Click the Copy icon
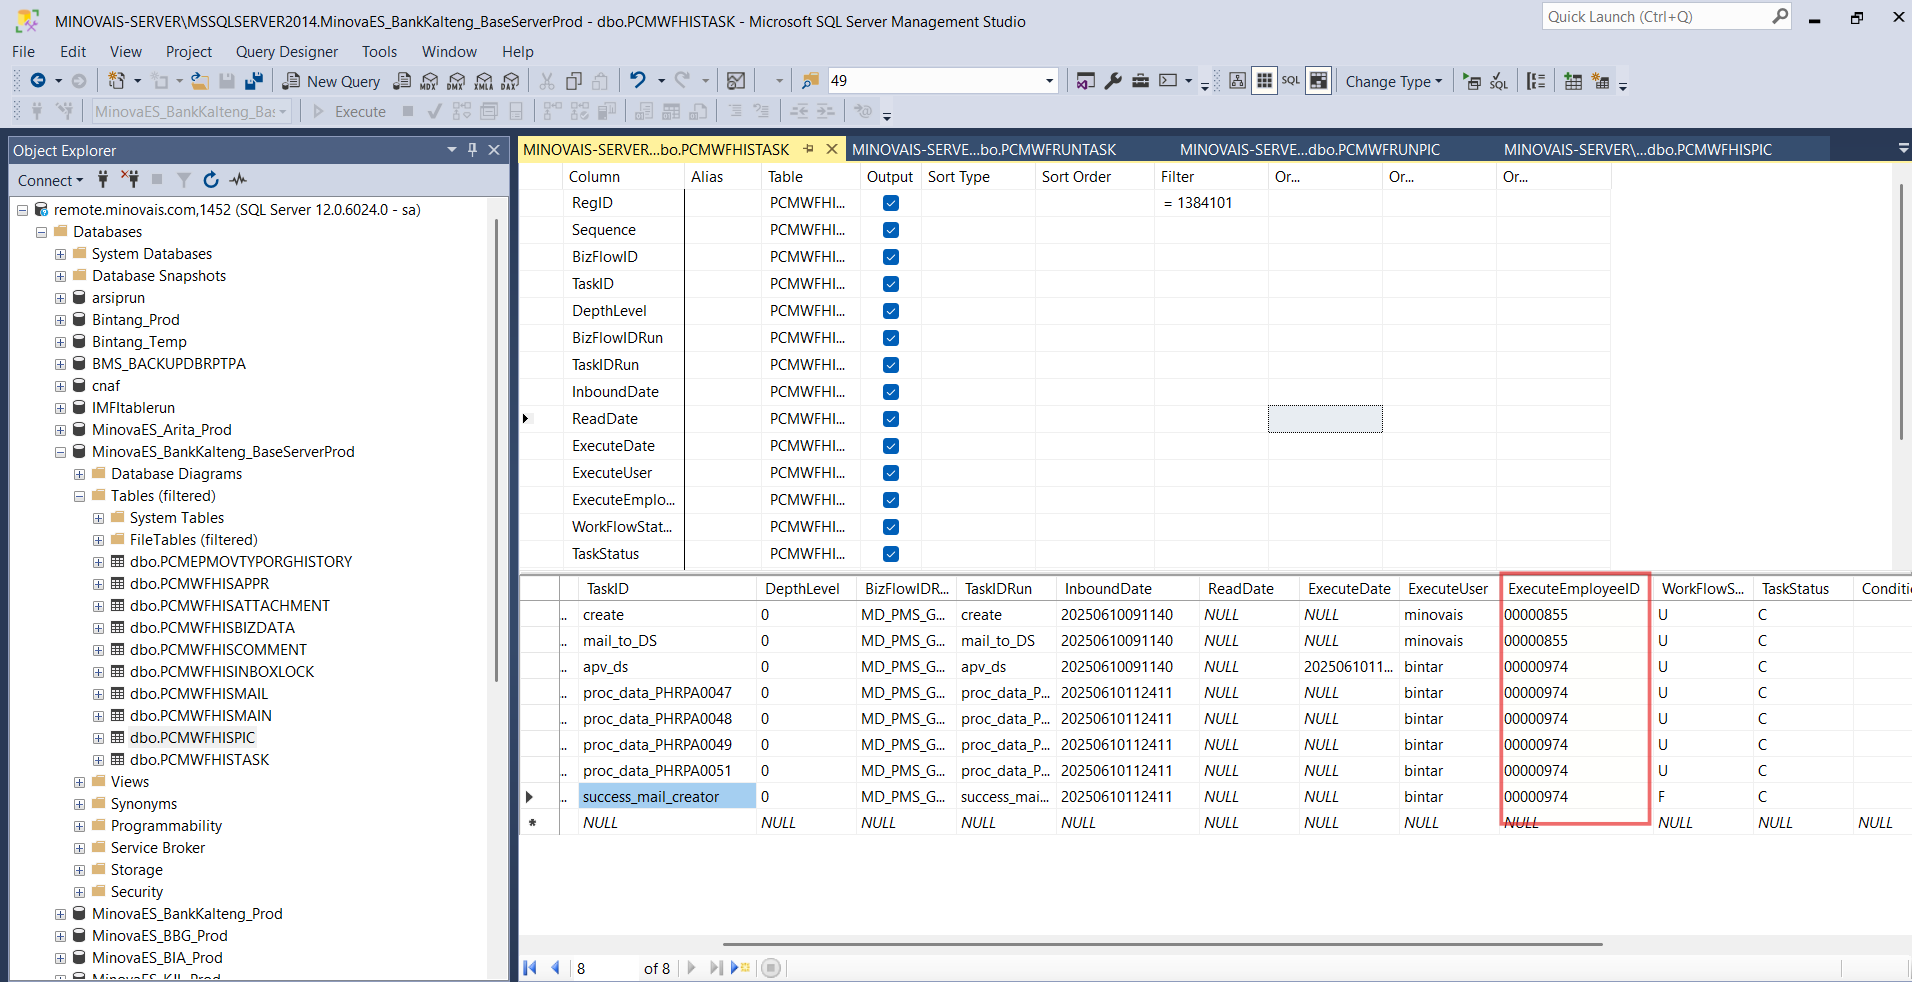This screenshot has width=1912, height=982. (574, 81)
